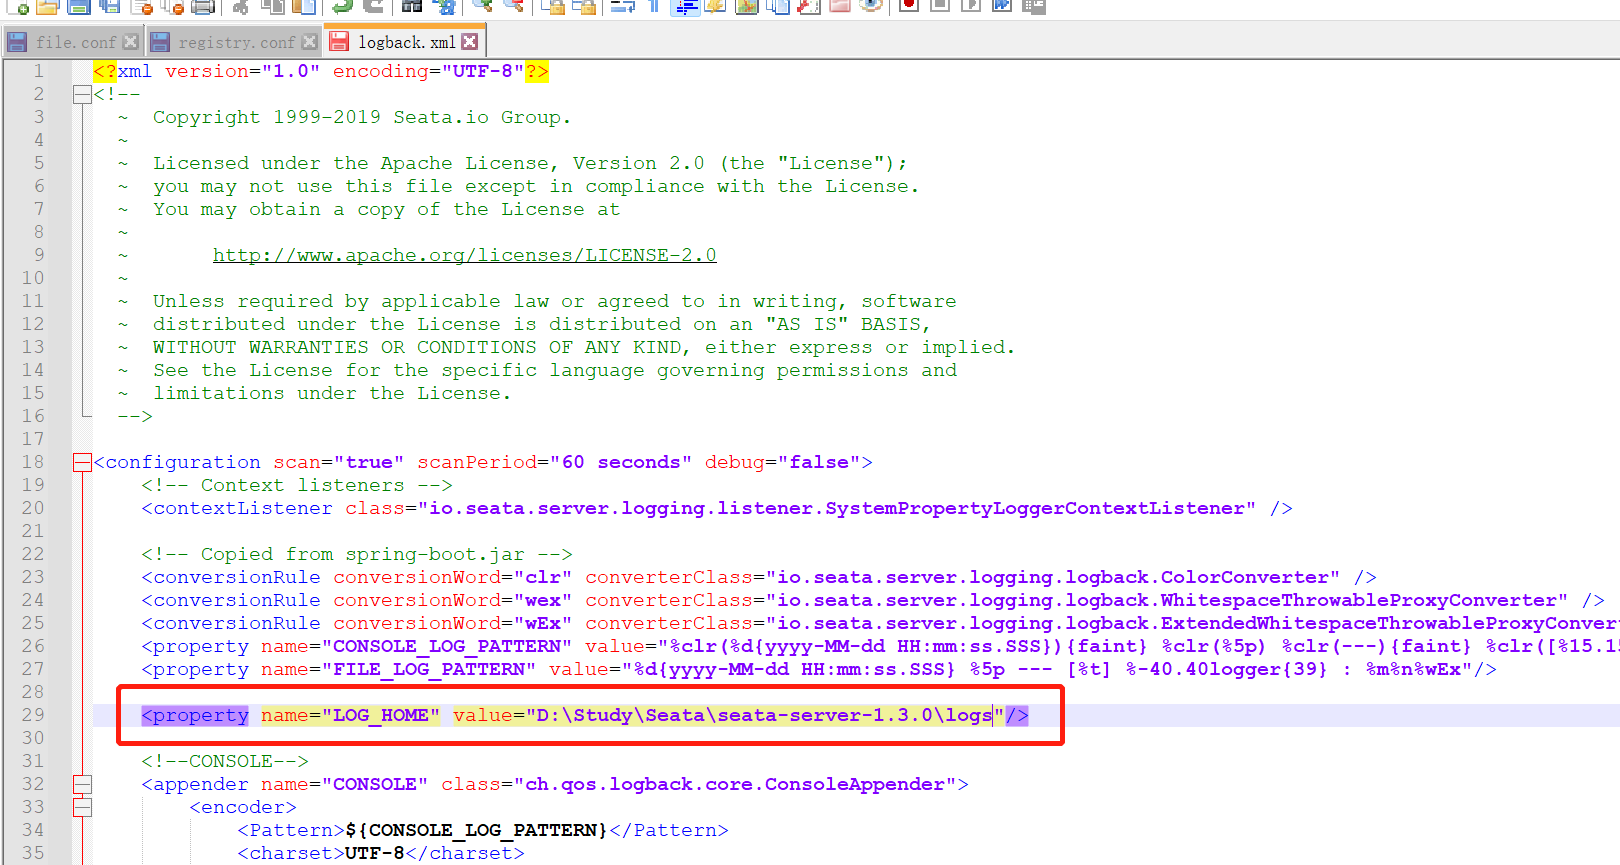Screen dimensions: 1620x865
Task: Click the monitoring eye toolbar icon
Action: pos(871,5)
